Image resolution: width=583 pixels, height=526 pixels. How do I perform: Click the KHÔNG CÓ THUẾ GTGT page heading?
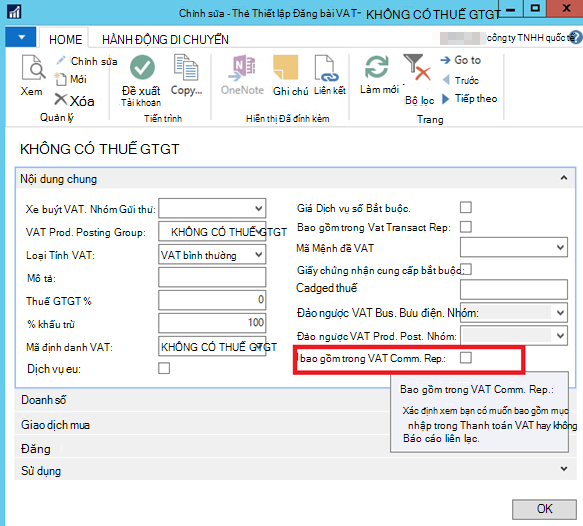(100, 149)
